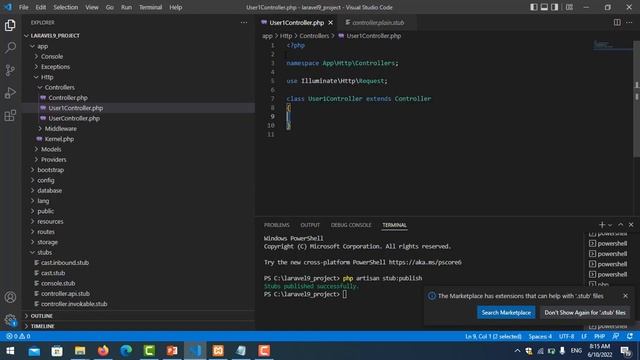Change language mode PHP in status bar
640x360 pixels.
[599, 336]
